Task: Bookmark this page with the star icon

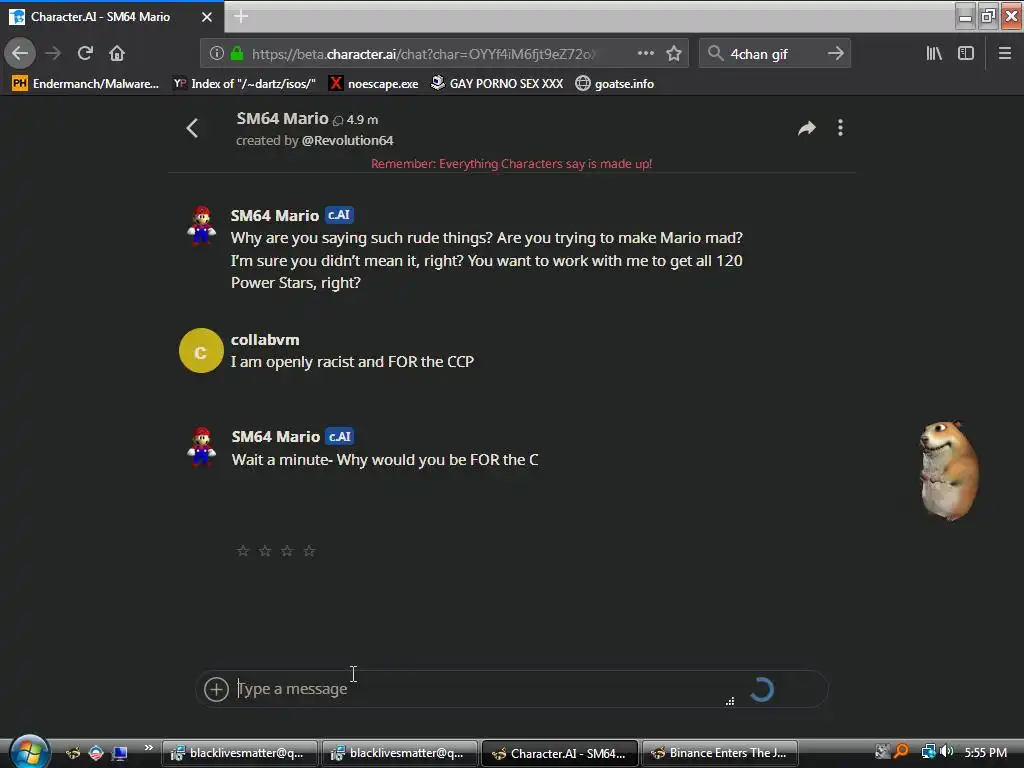Action: 674,54
